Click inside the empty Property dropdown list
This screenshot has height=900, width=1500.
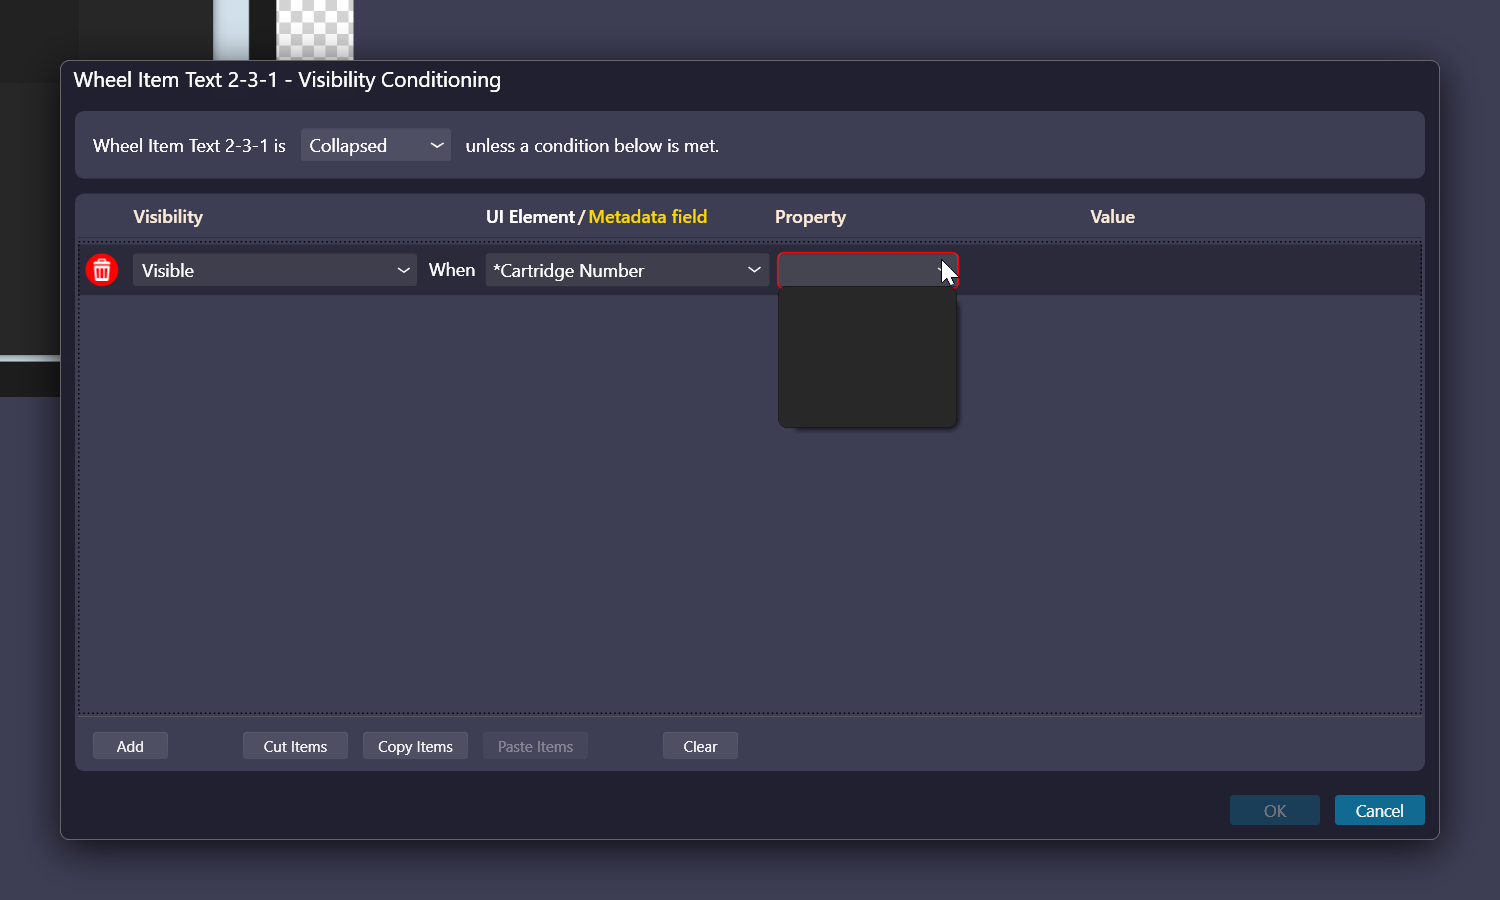867,357
